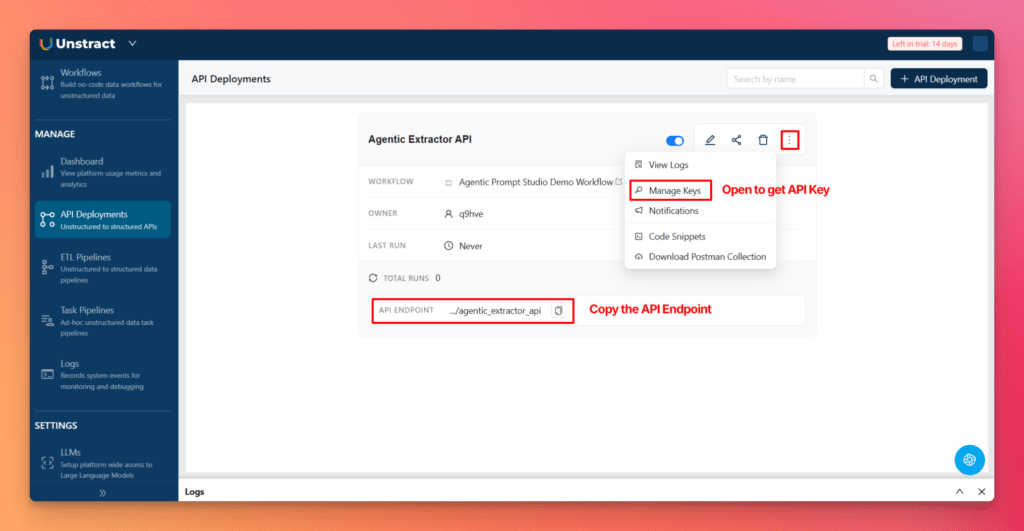Viewport: 1024px width, 531px height.
Task: Close the Logs panel
Action: pos(981,492)
